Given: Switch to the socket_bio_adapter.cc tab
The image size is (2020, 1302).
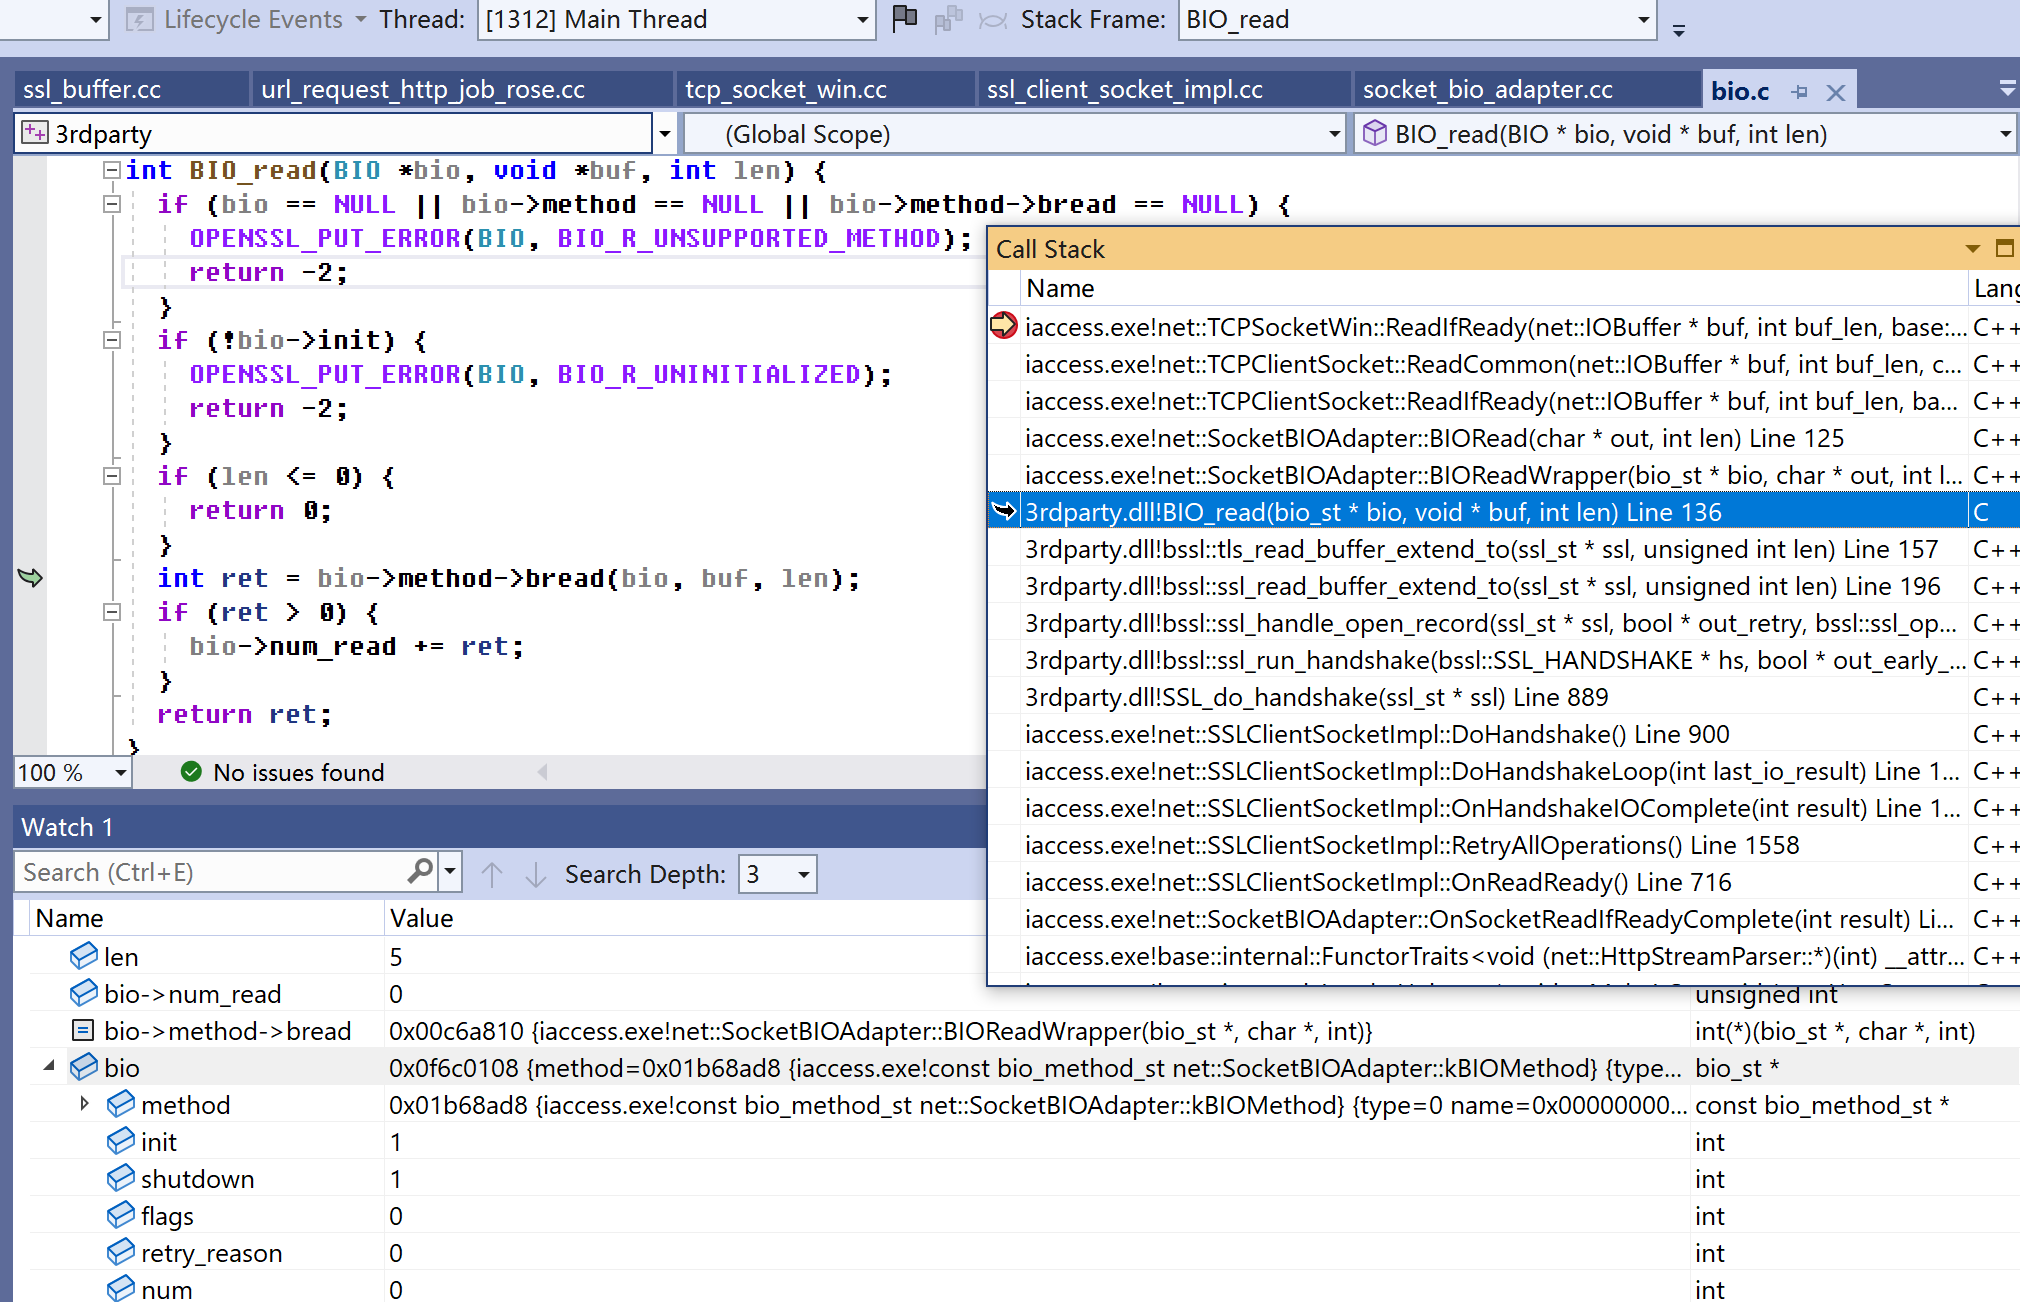Looking at the screenshot, I should click(1526, 89).
